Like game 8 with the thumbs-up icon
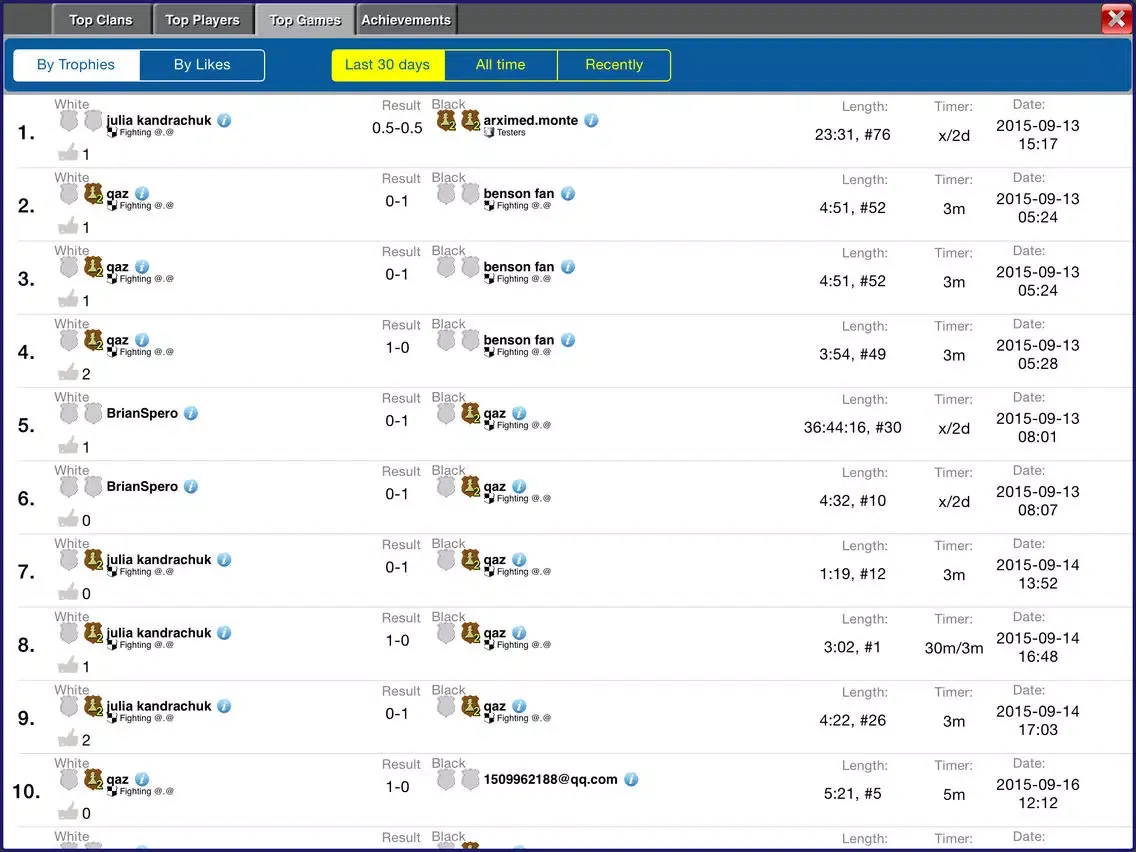Viewport: 1136px width, 852px height. [x=68, y=664]
